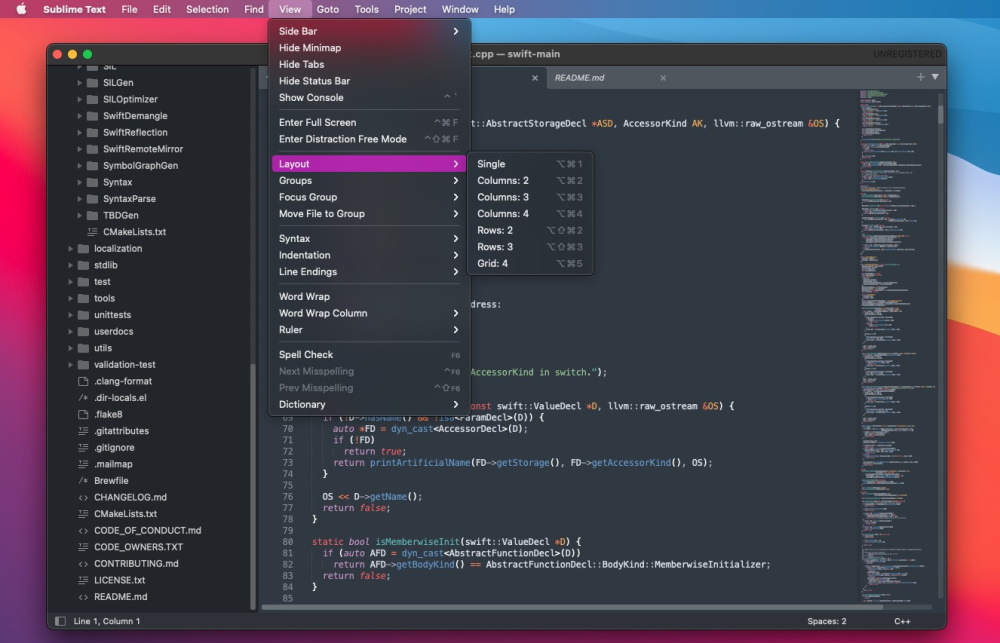1000x643 pixels.
Task: Open the Selection menu in menu bar
Action: tap(207, 9)
